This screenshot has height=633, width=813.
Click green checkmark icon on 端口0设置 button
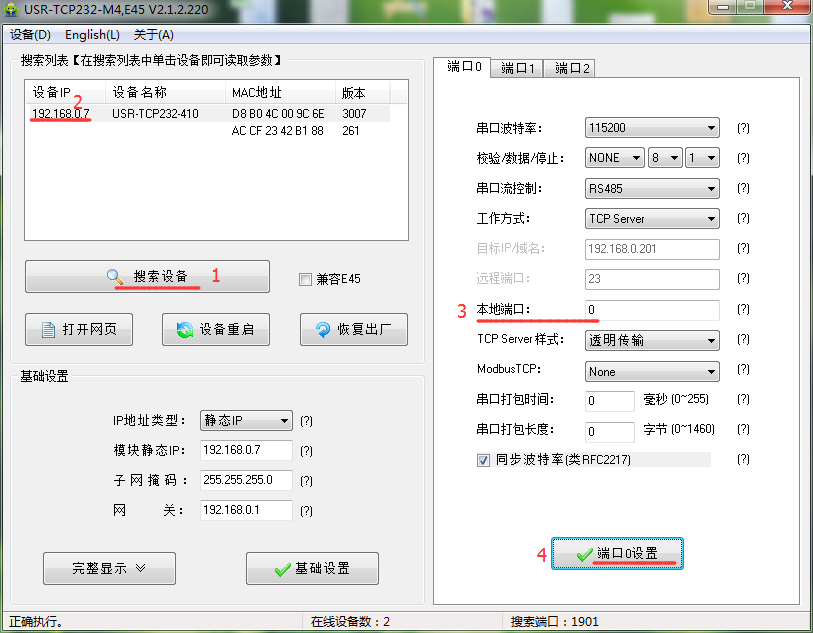(584, 554)
